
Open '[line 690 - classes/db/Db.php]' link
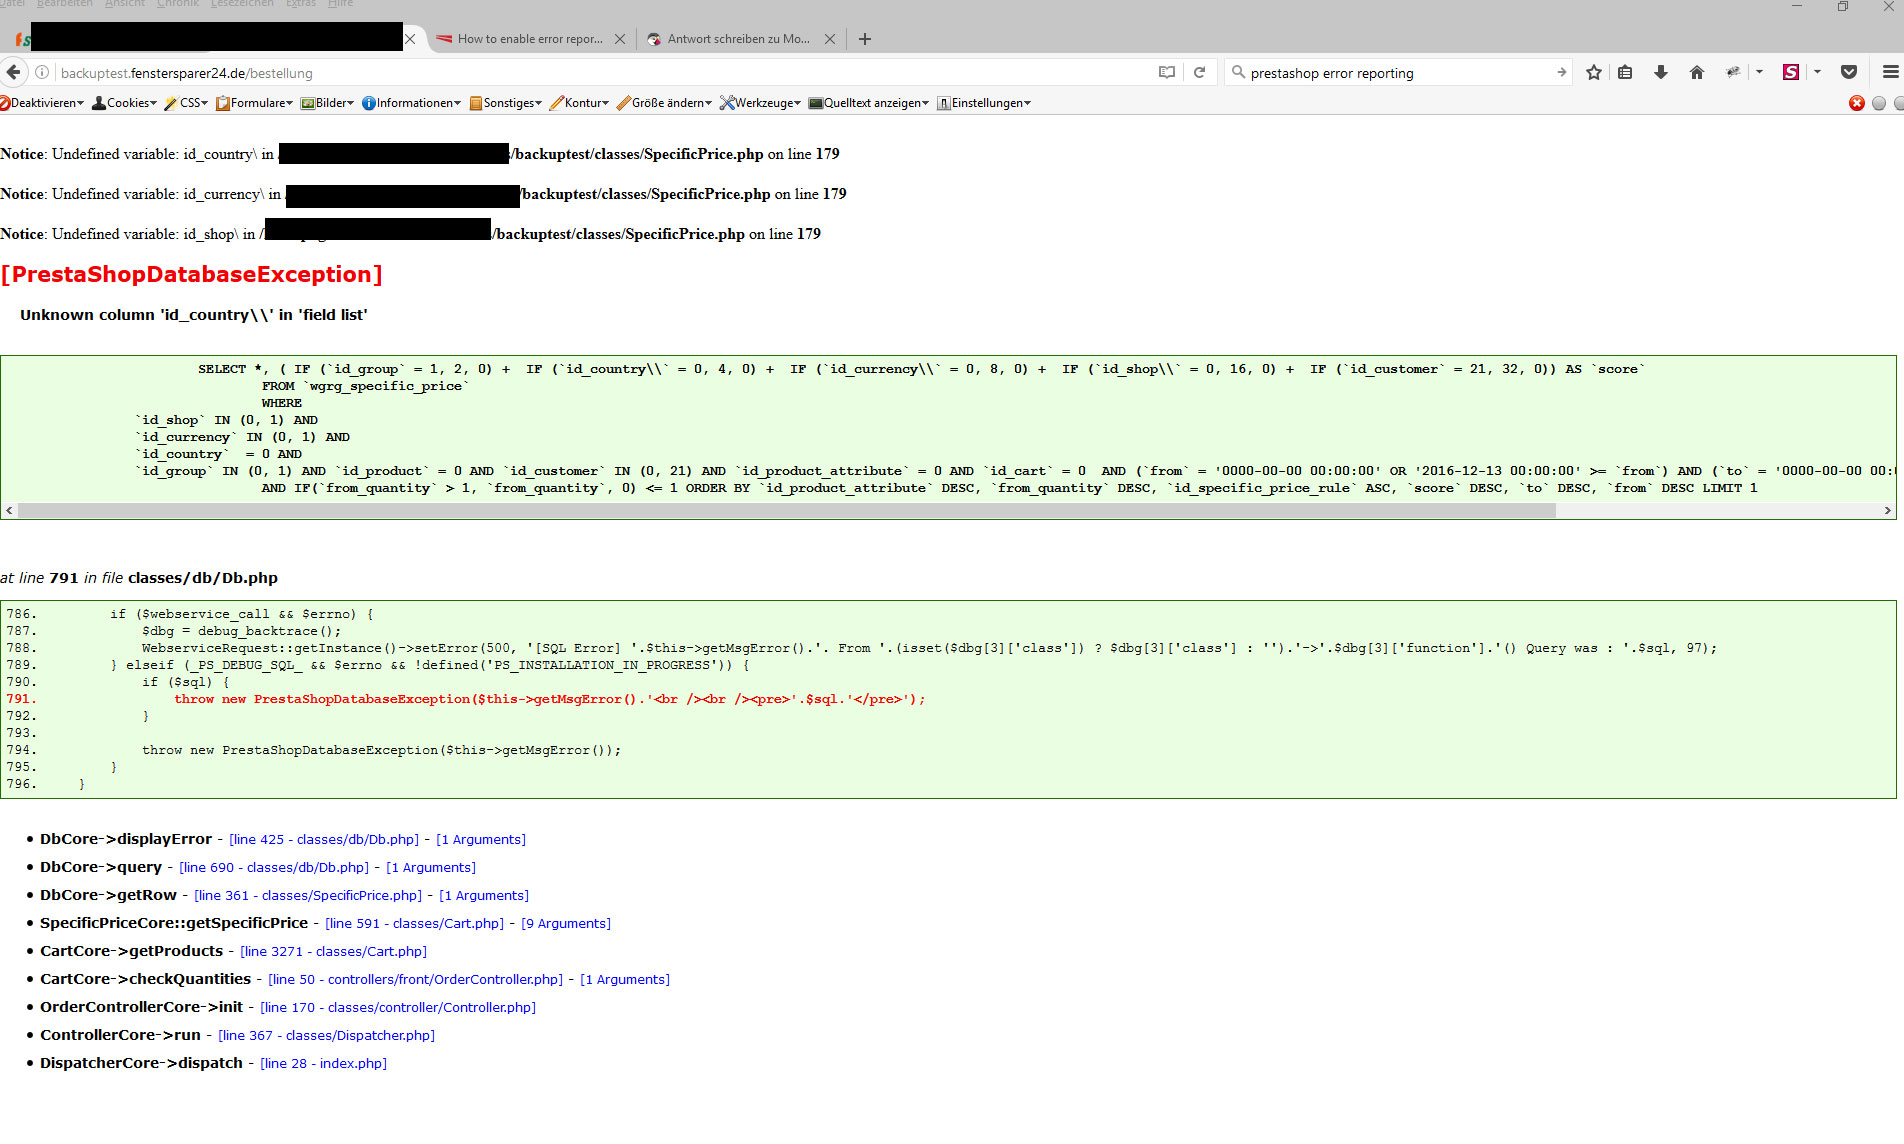274,867
